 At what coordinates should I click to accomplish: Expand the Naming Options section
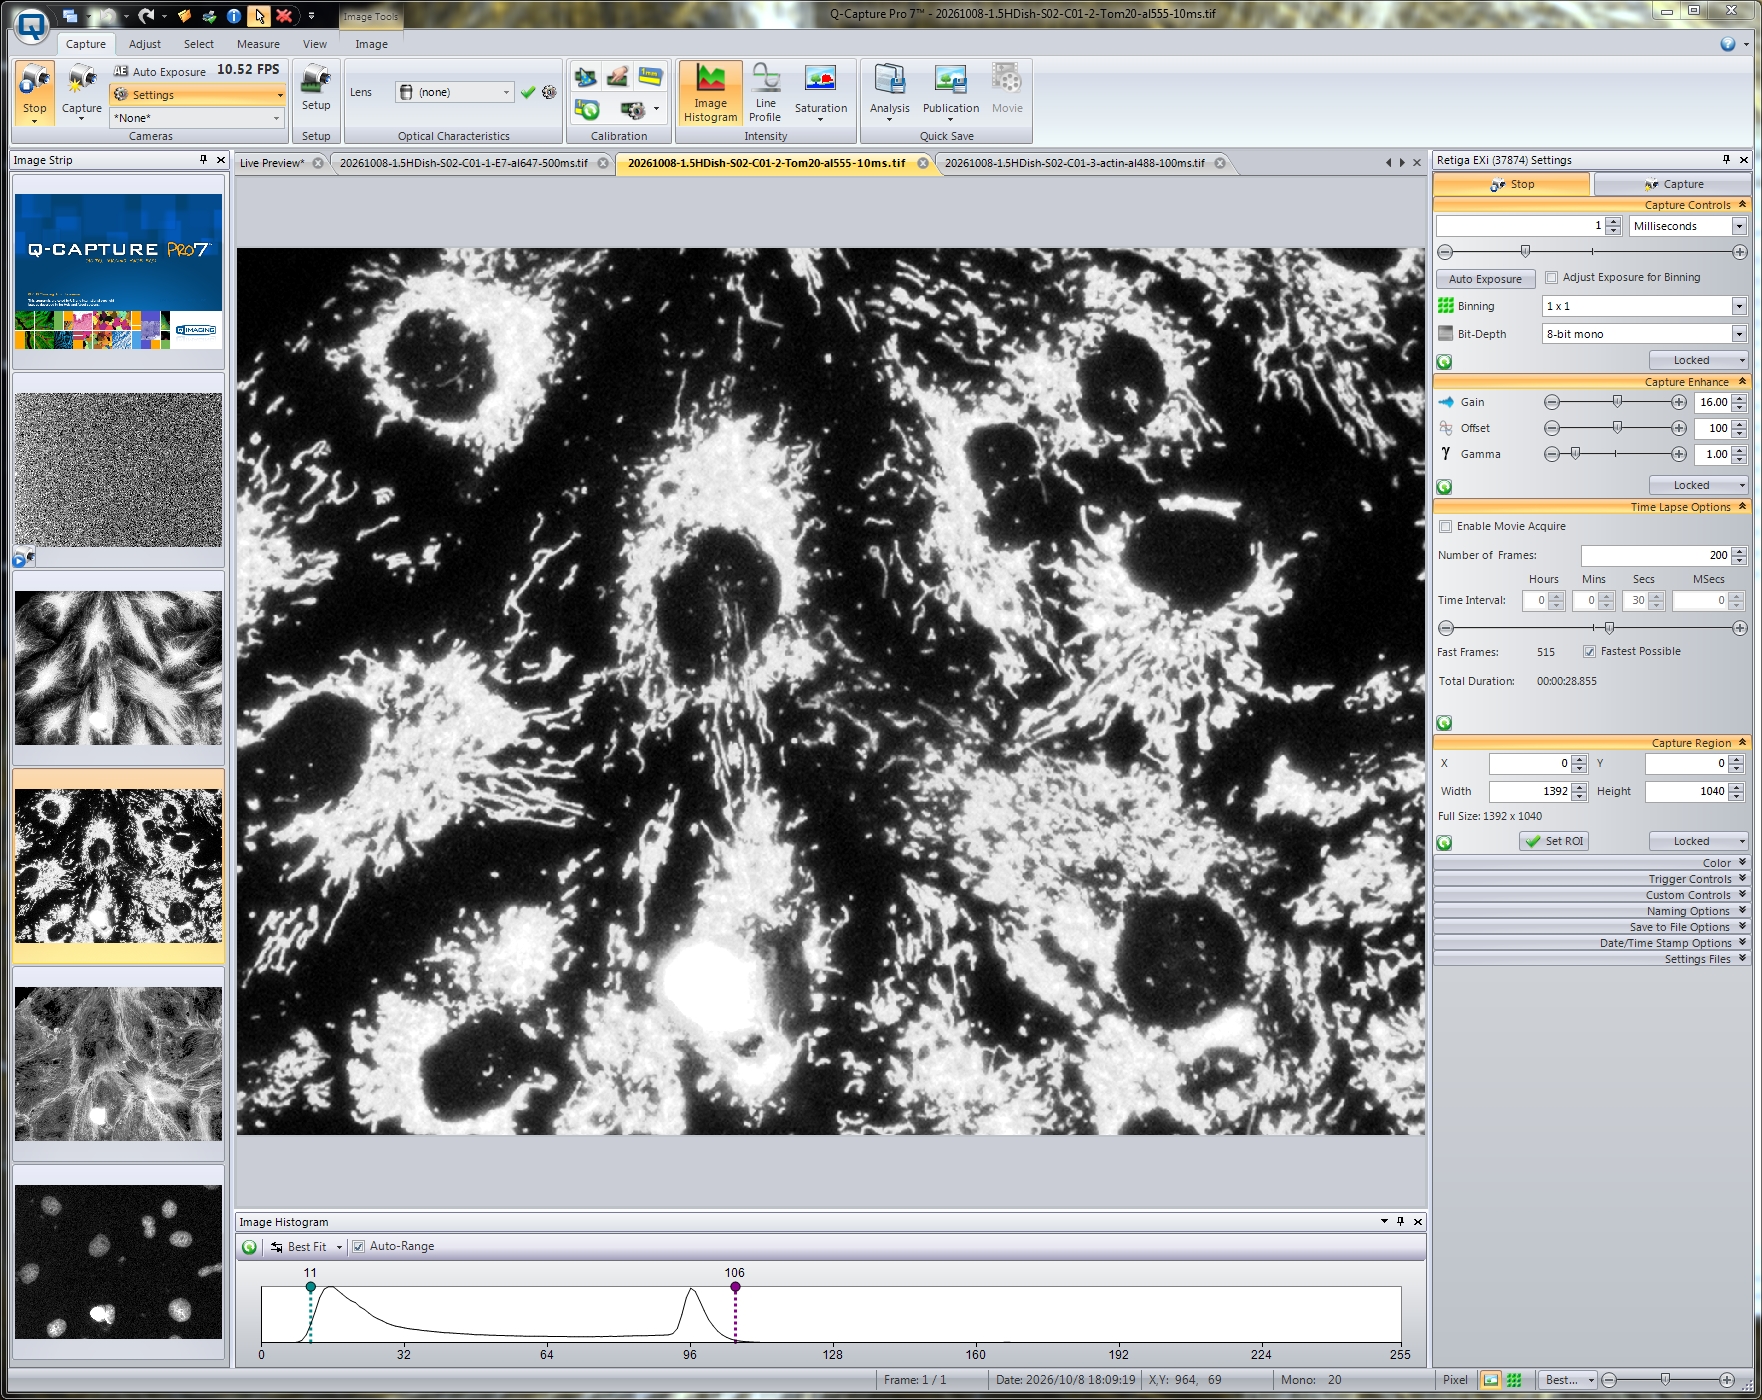(x=1591, y=911)
